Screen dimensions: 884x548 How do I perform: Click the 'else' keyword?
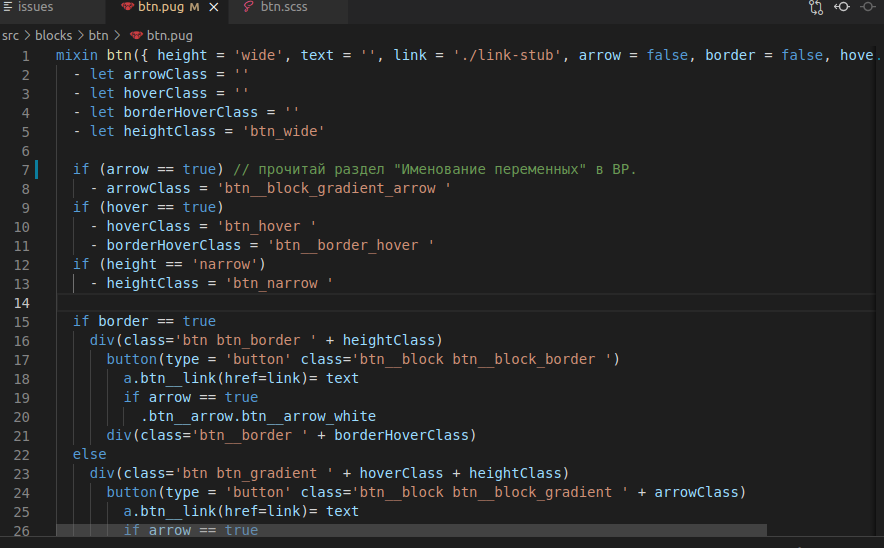tap(90, 454)
